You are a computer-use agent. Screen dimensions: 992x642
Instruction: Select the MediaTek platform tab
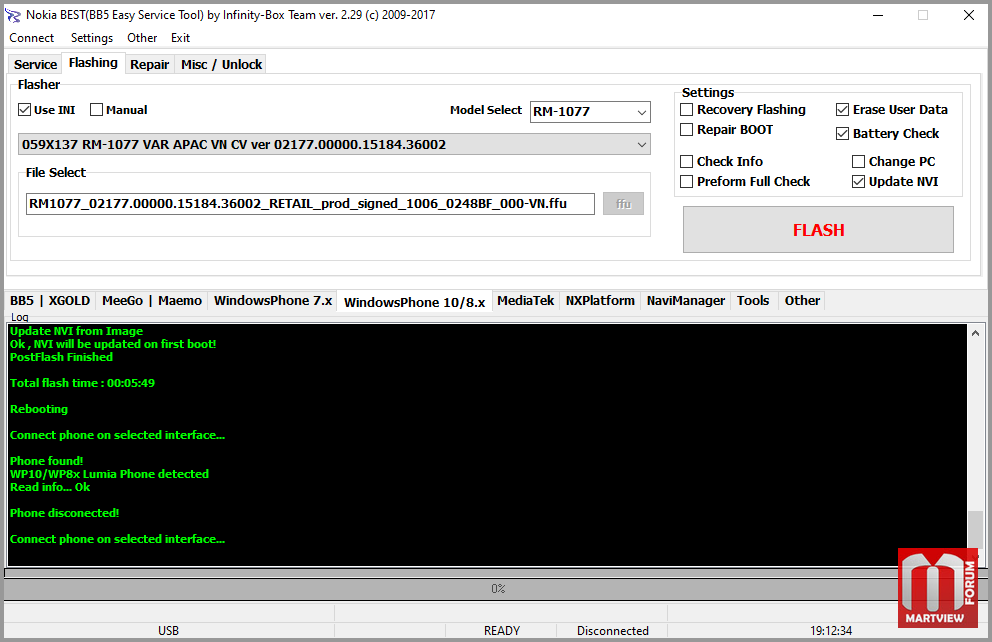[525, 301]
